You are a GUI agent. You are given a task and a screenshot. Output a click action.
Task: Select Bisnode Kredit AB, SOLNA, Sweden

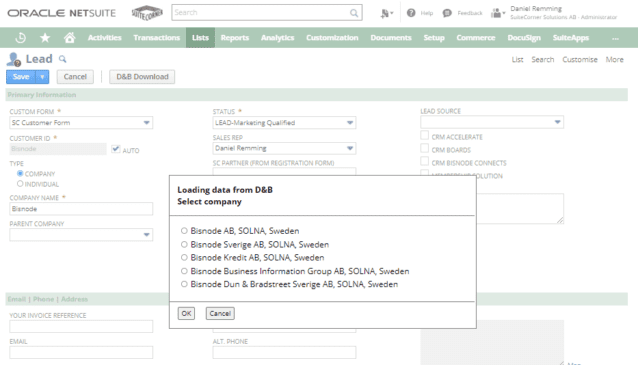click(x=184, y=258)
